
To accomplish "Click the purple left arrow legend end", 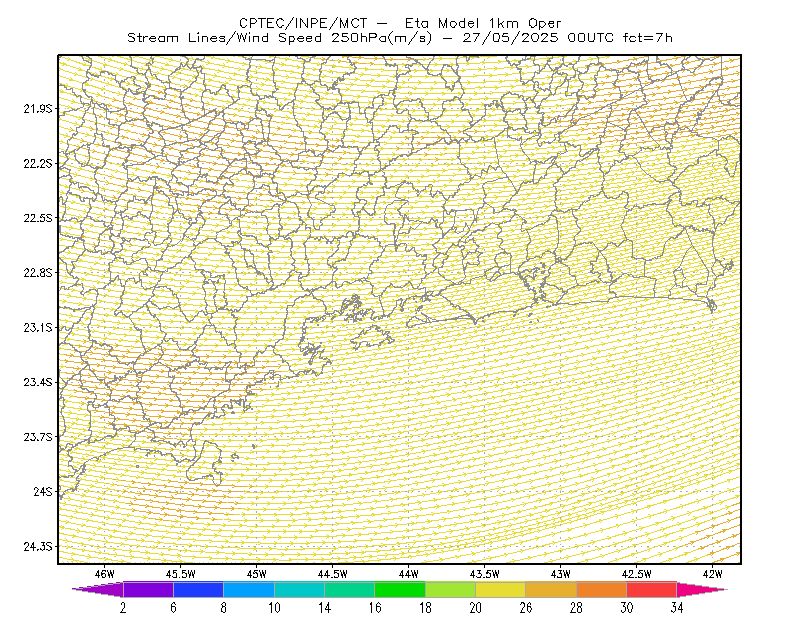I will [98, 589].
